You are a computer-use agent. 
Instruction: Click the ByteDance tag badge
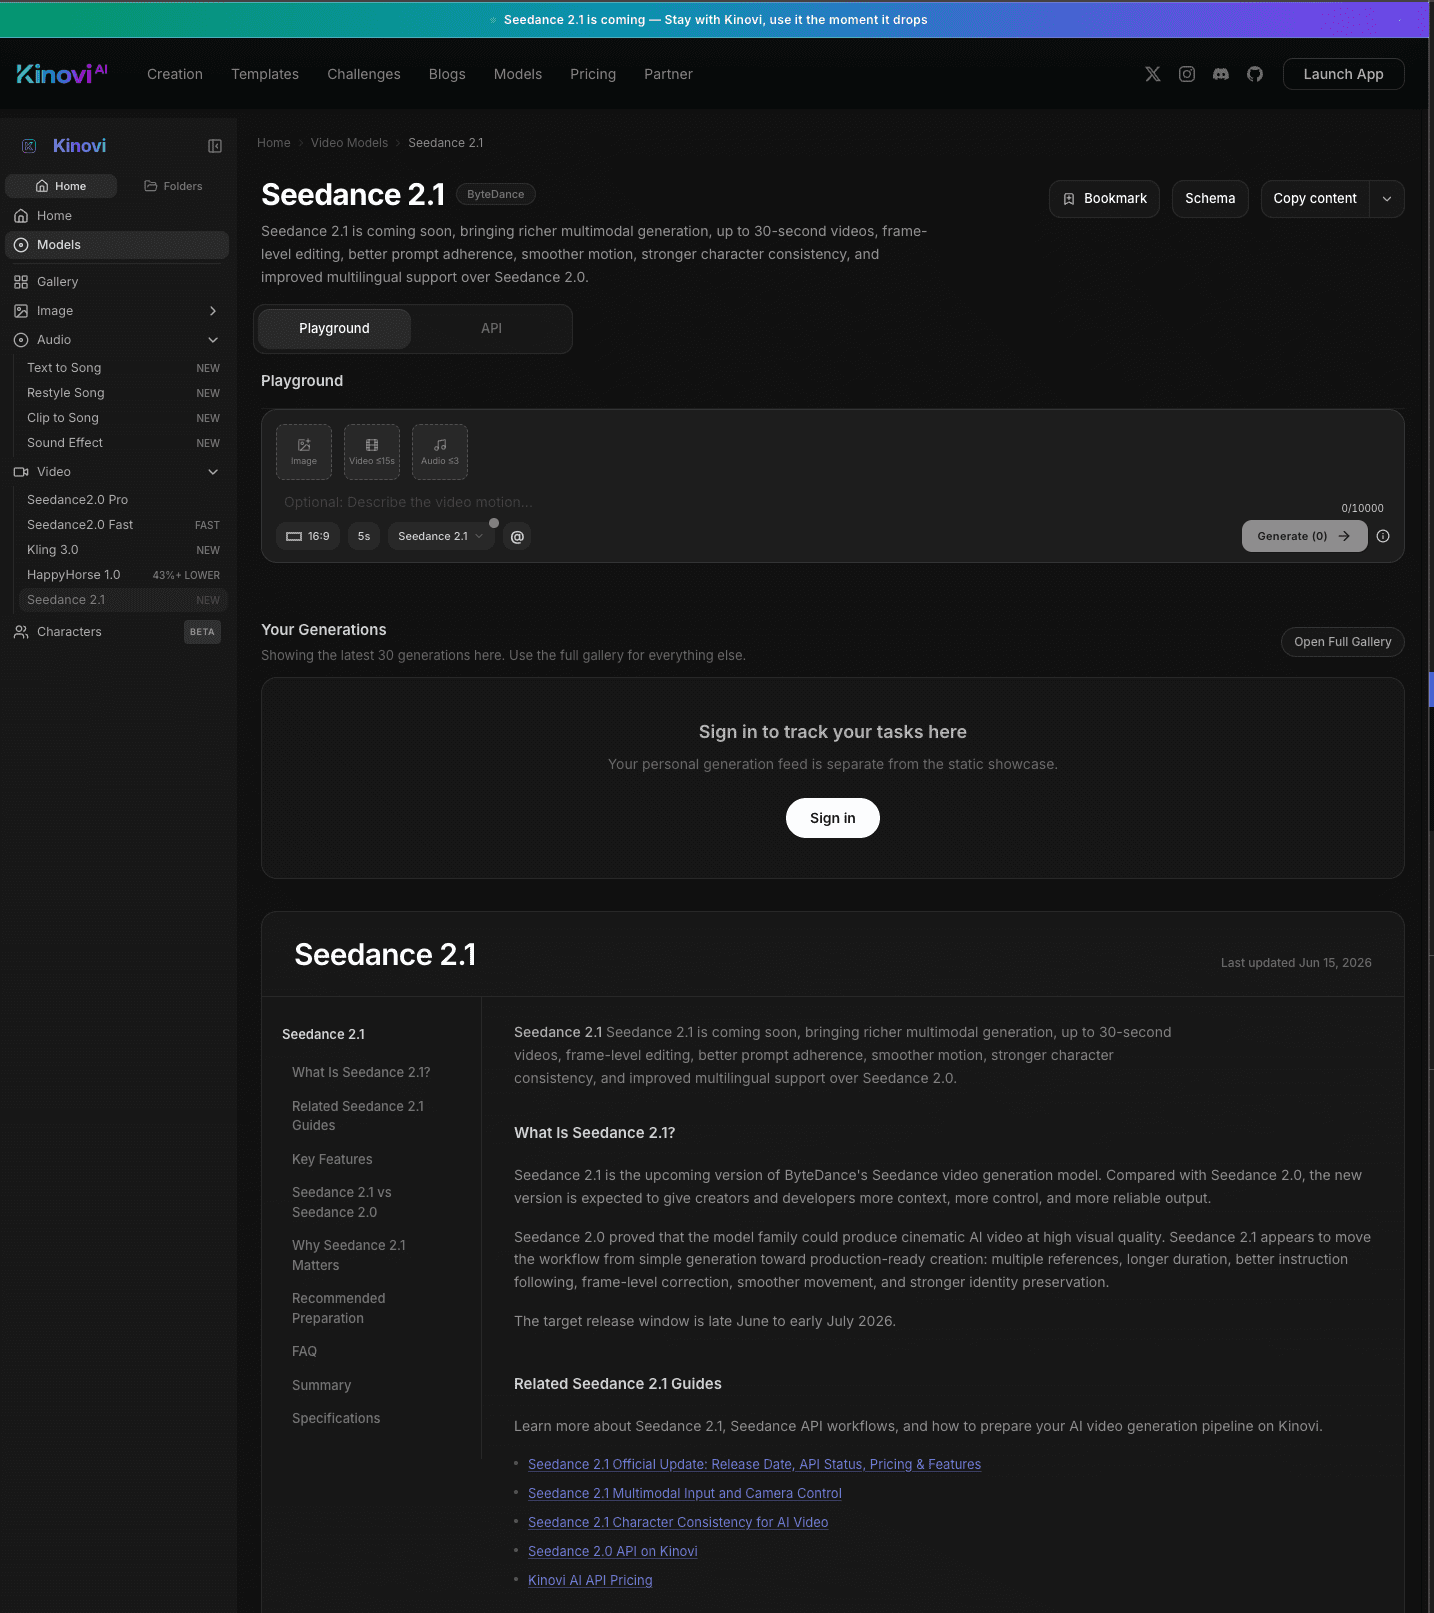(x=496, y=194)
